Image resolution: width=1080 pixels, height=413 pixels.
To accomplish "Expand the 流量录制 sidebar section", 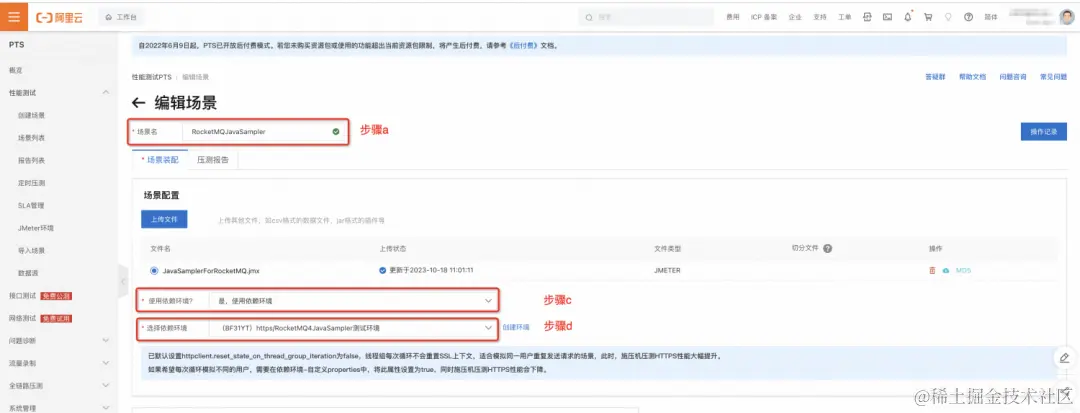I will 106,363.
